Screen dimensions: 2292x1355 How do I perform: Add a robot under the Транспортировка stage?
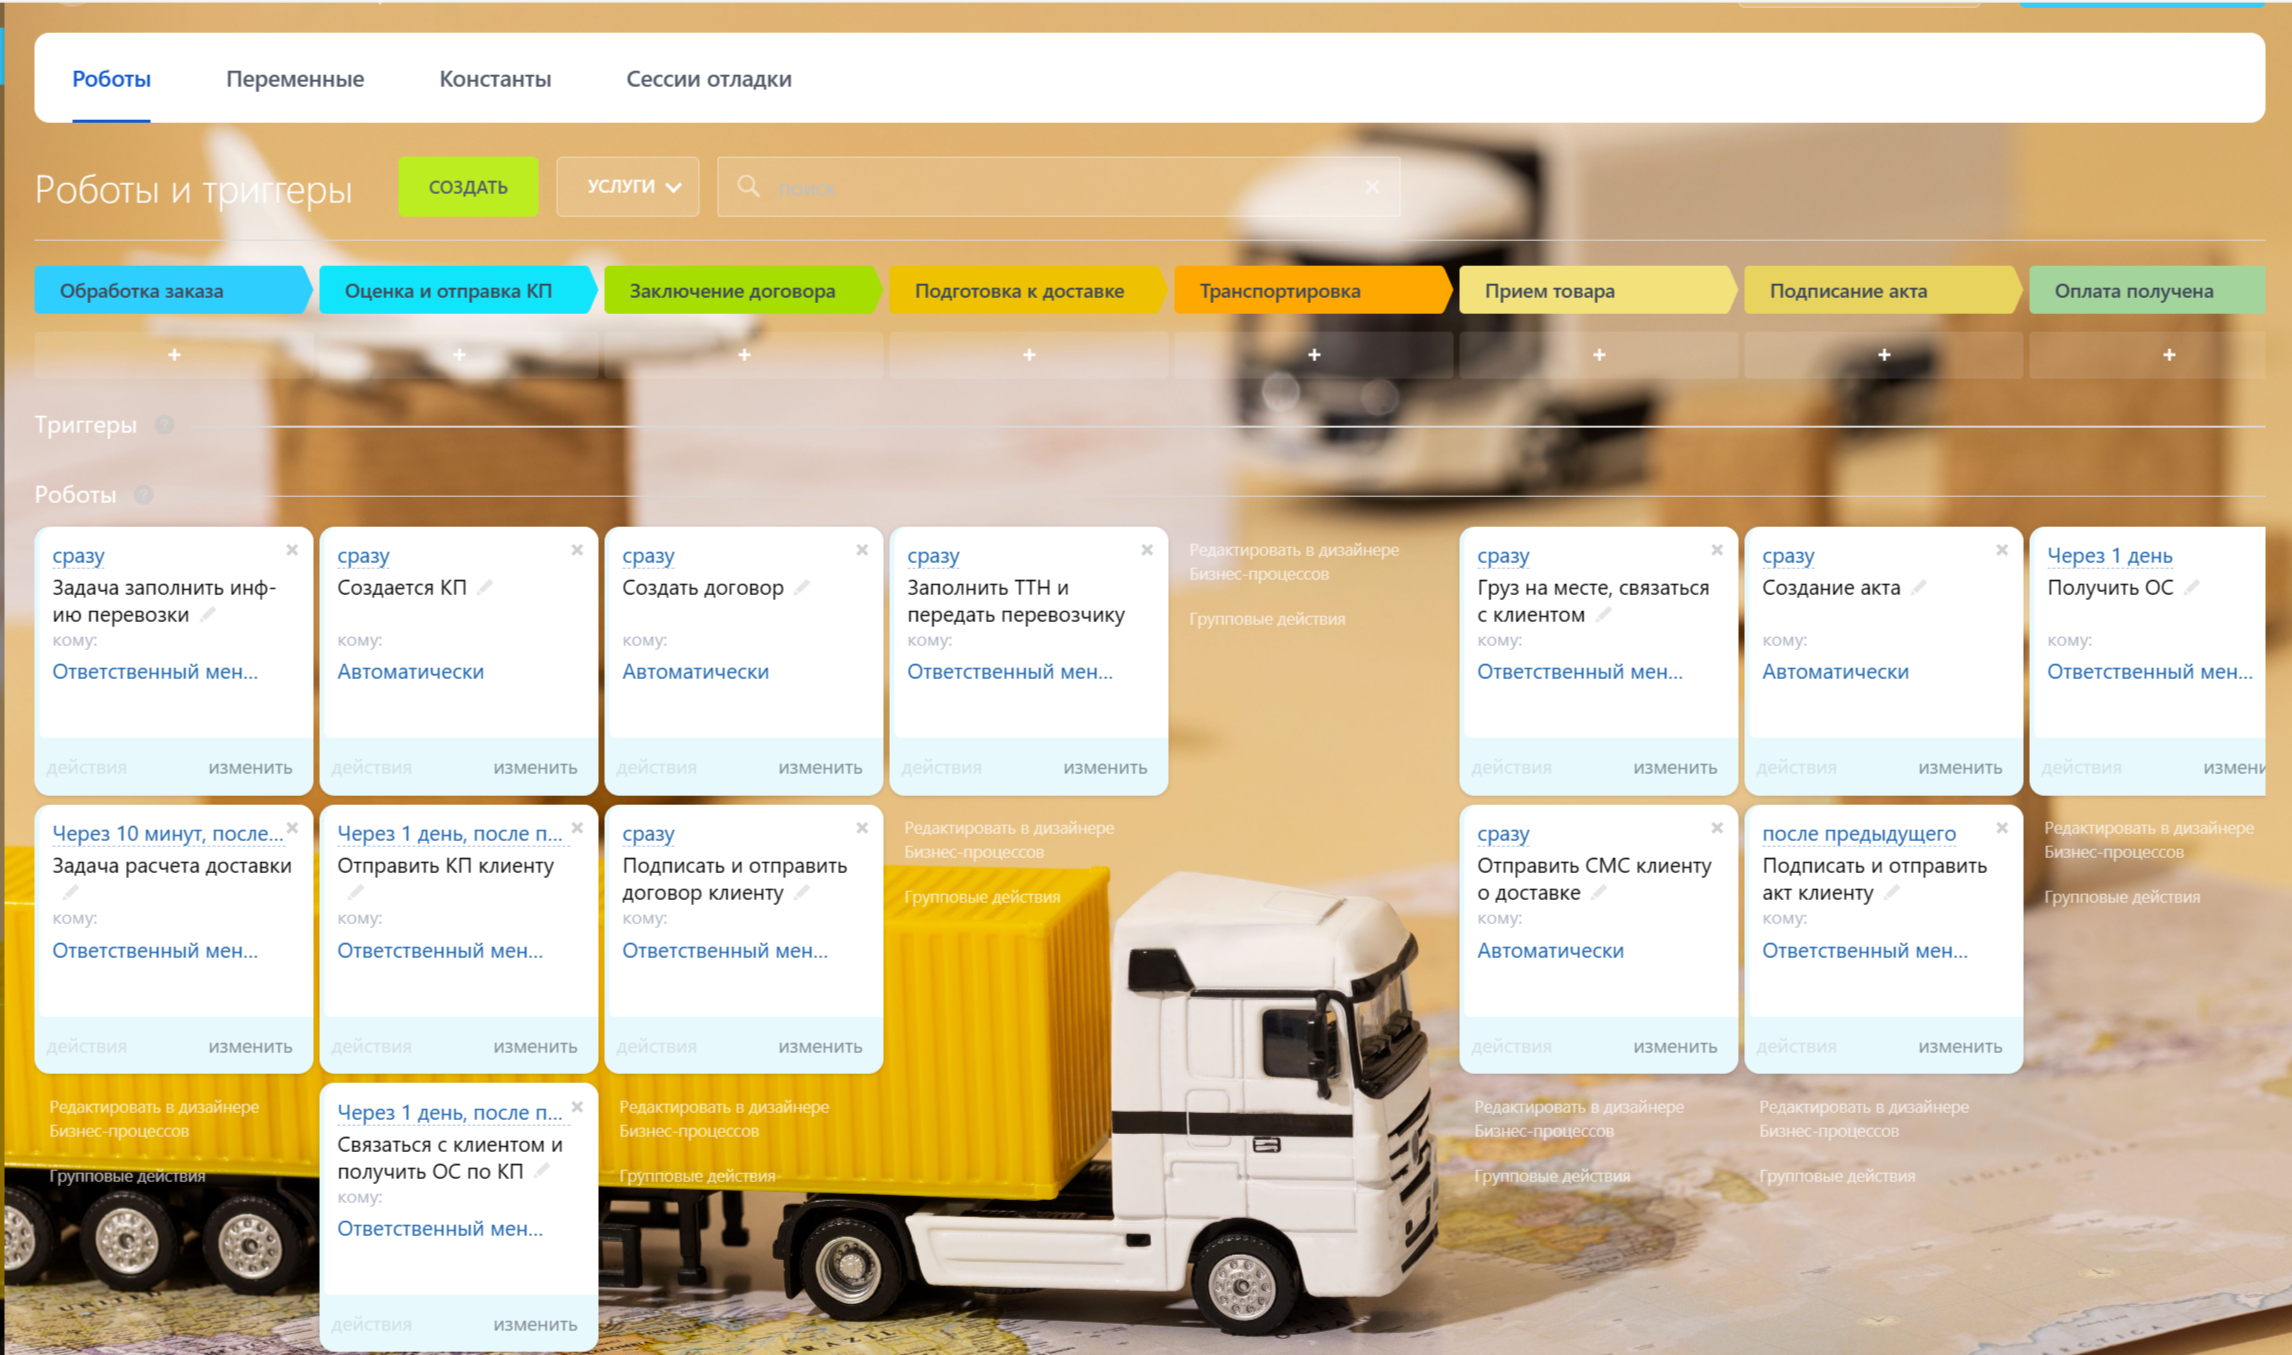click(x=1314, y=355)
